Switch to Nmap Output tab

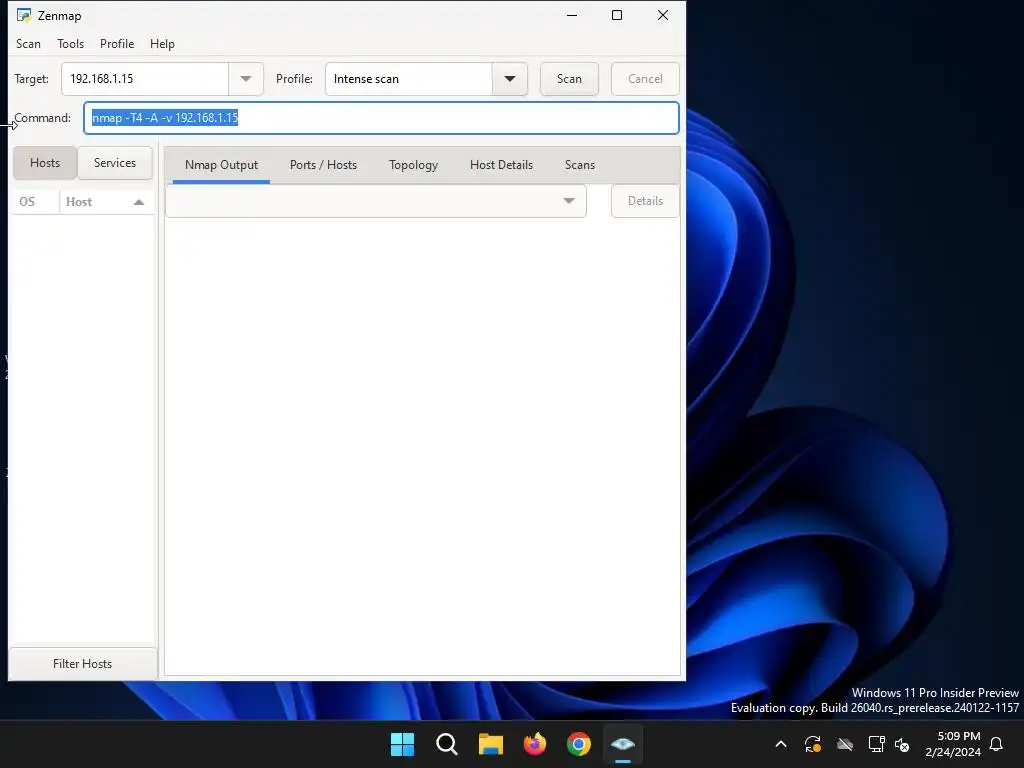click(221, 165)
